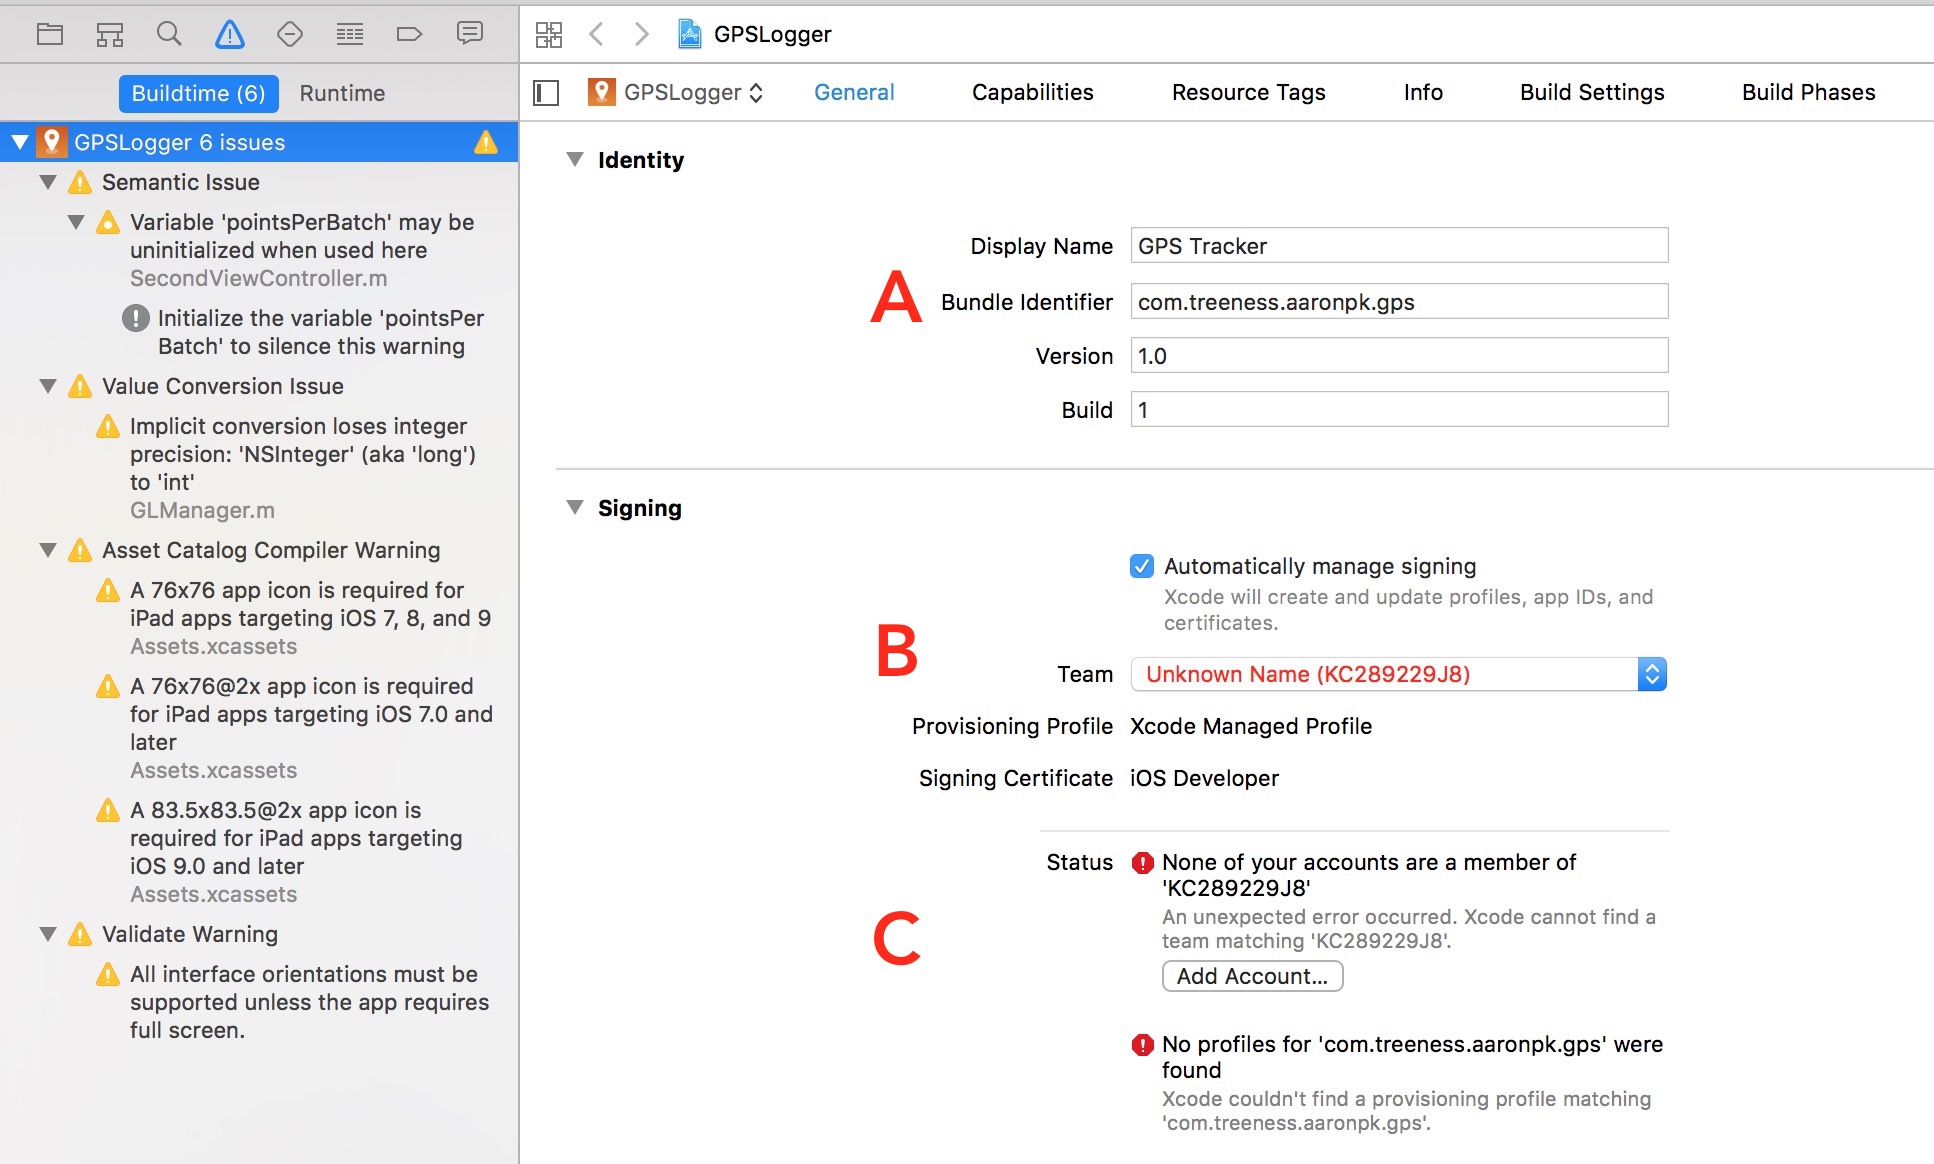Click the Add Account... button
The height and width of the screenshot is (1164, 1934).
click(1252, 976)
